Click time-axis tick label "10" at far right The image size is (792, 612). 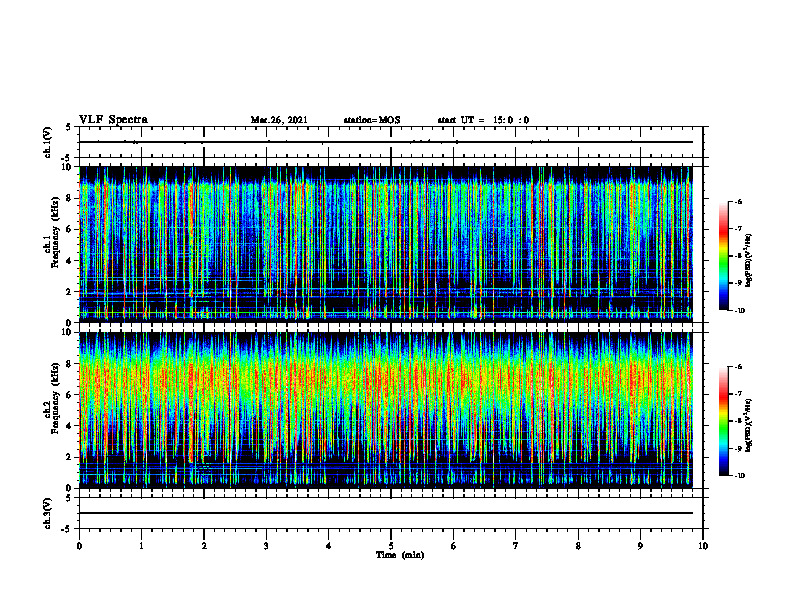click(703, 546)
